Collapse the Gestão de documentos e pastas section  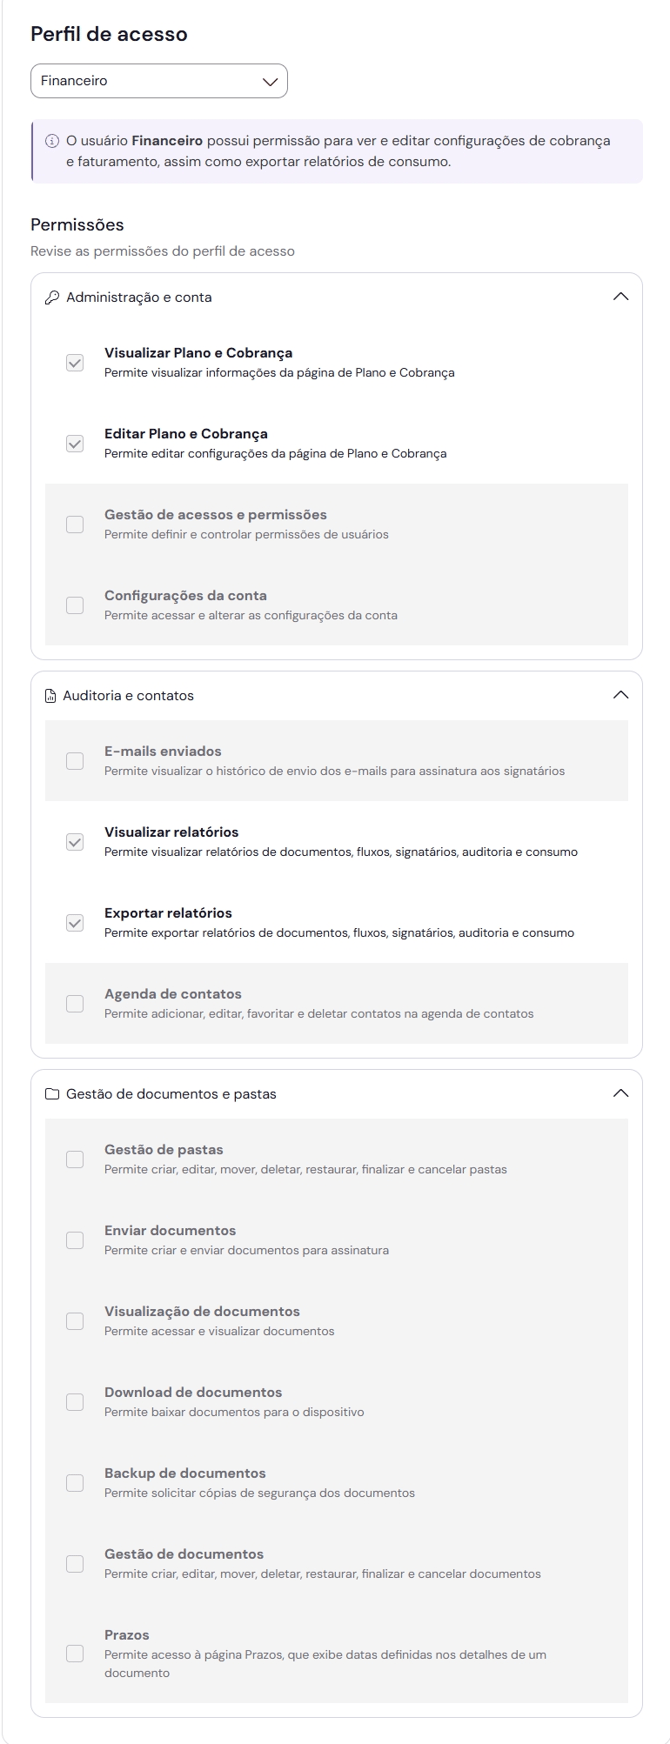click(620, 1094)
